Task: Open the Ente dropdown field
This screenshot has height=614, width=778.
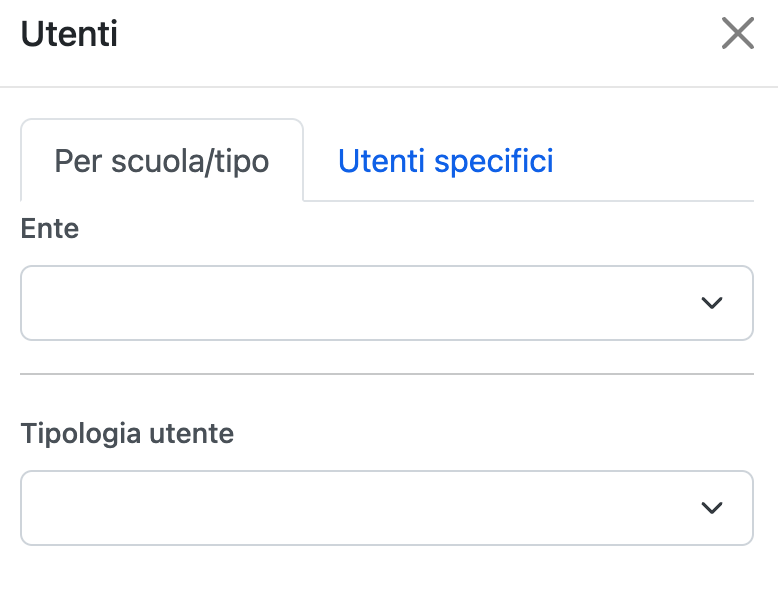Action: pyautogui.click(x=386, y=303)
